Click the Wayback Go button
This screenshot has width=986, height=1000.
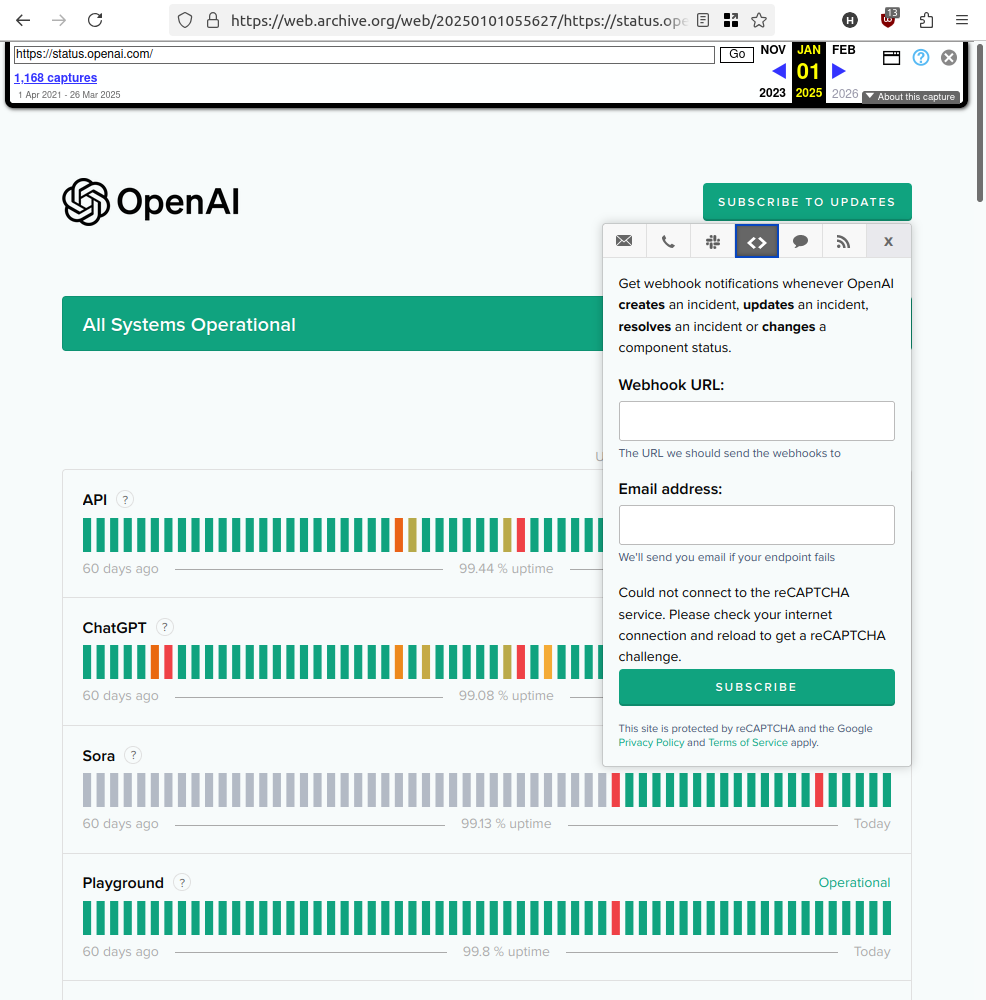[737, 54]
